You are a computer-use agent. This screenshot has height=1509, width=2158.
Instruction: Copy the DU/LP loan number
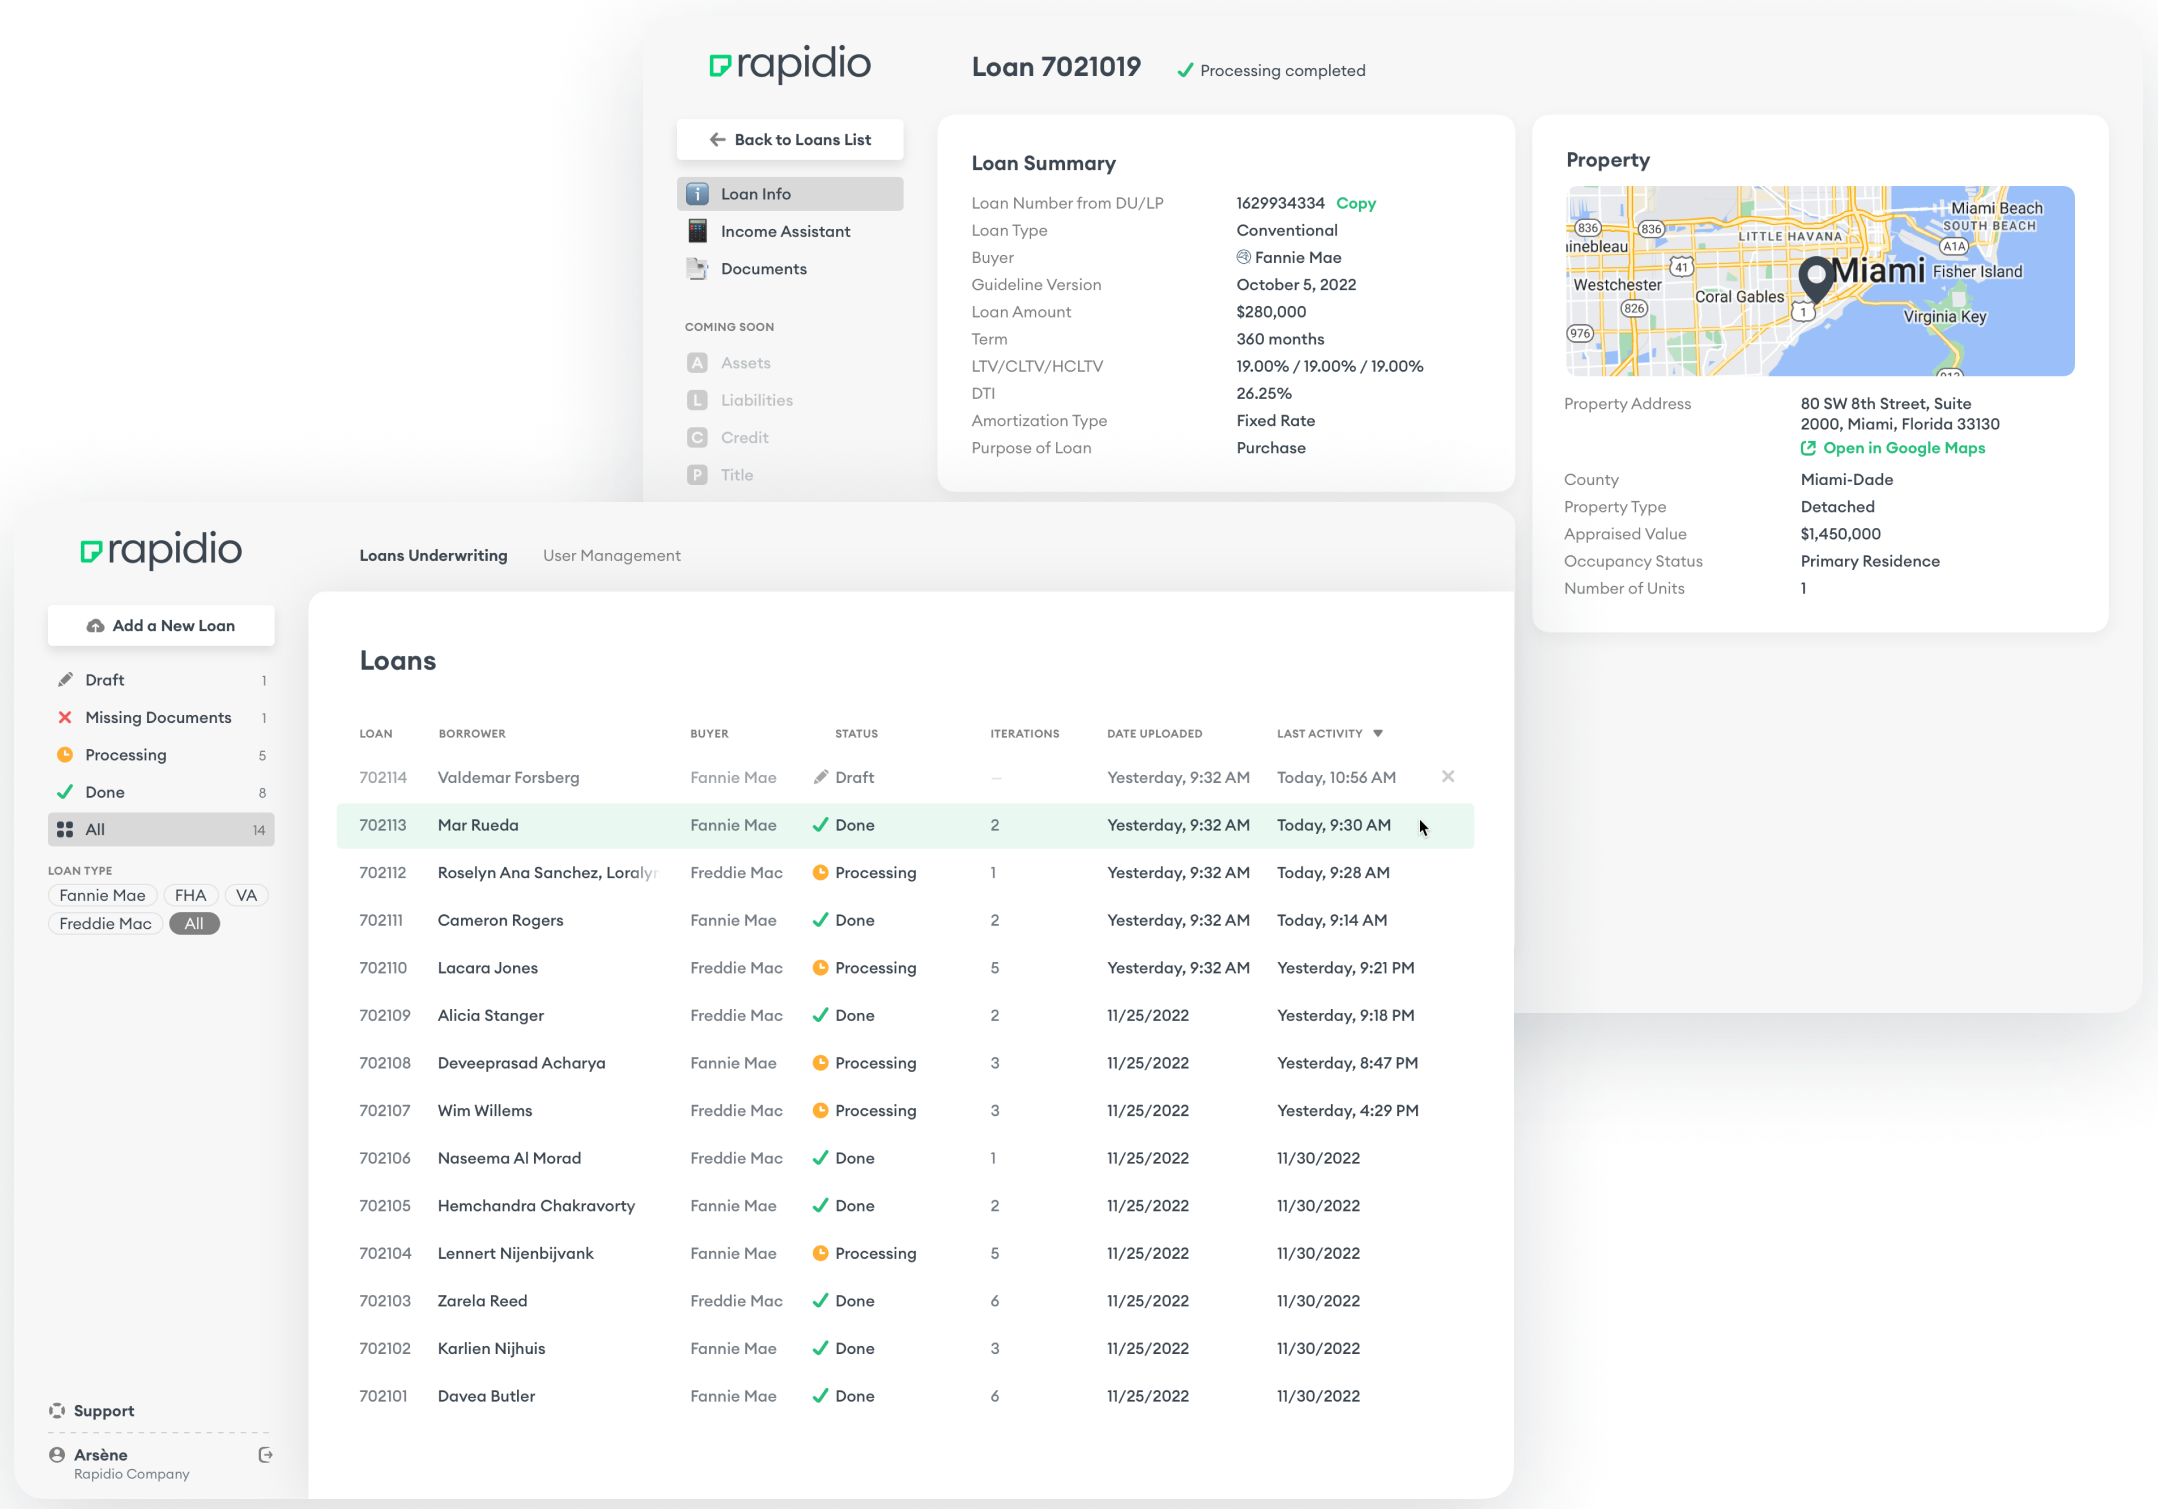tap(1356, 203)
